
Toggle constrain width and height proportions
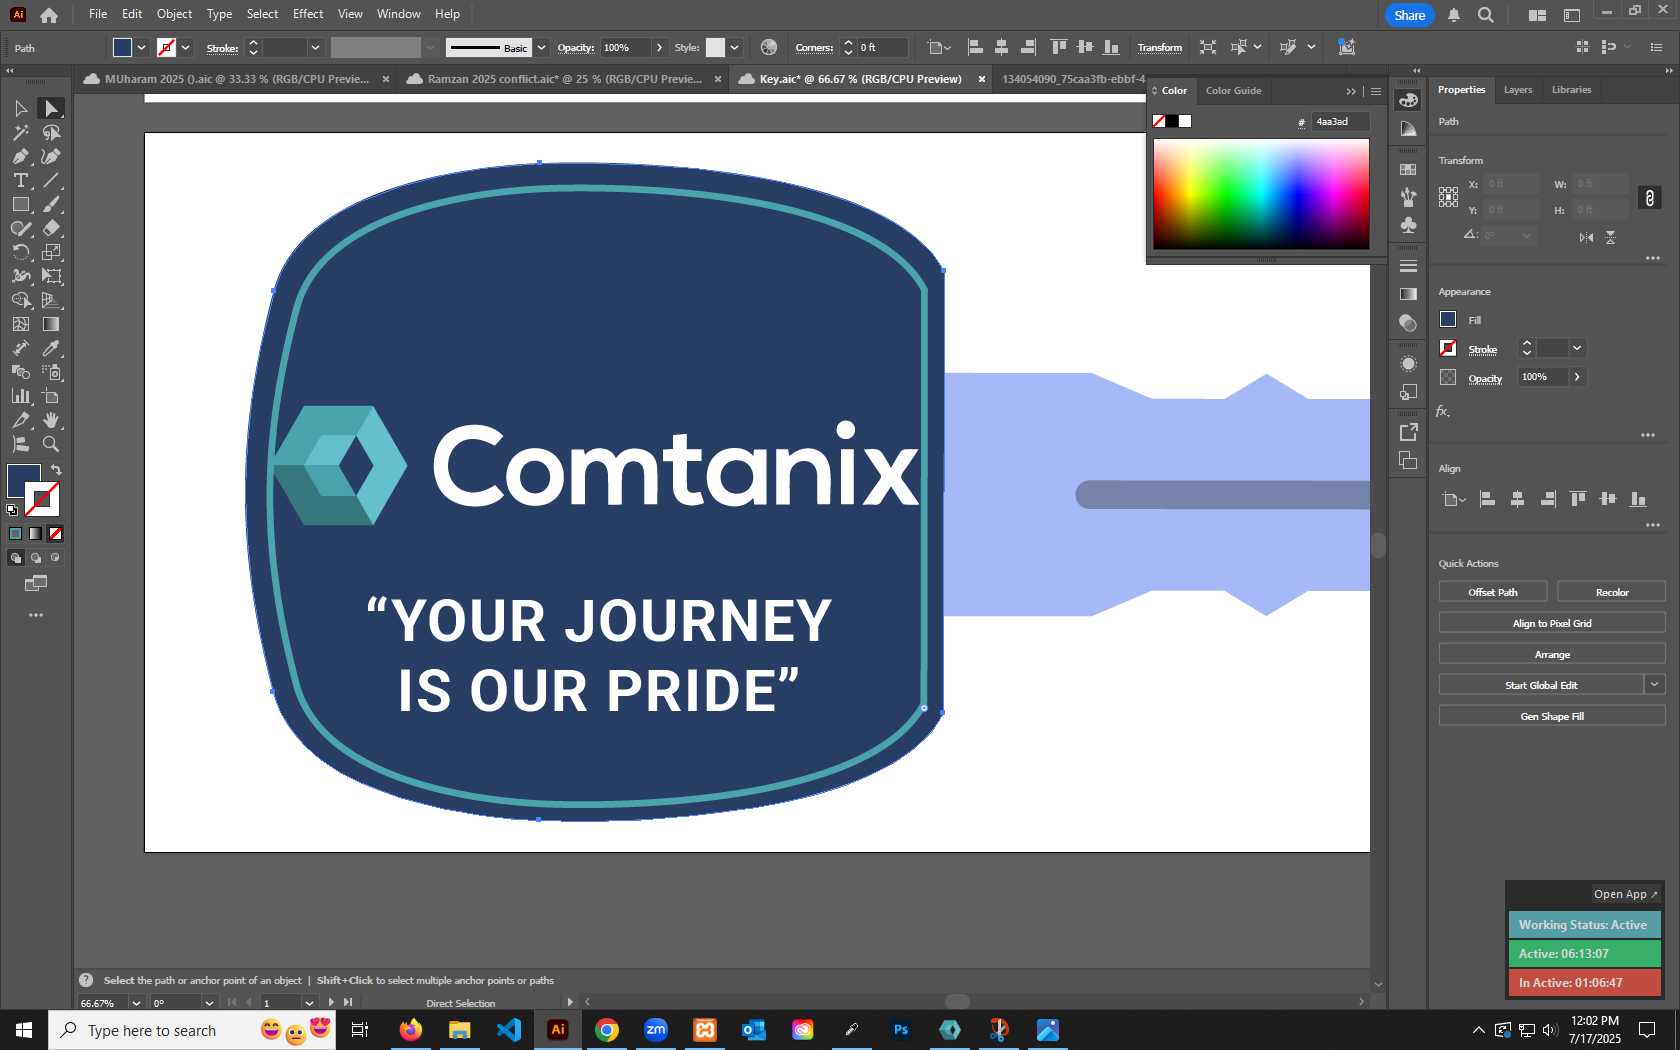point(1649,198)
